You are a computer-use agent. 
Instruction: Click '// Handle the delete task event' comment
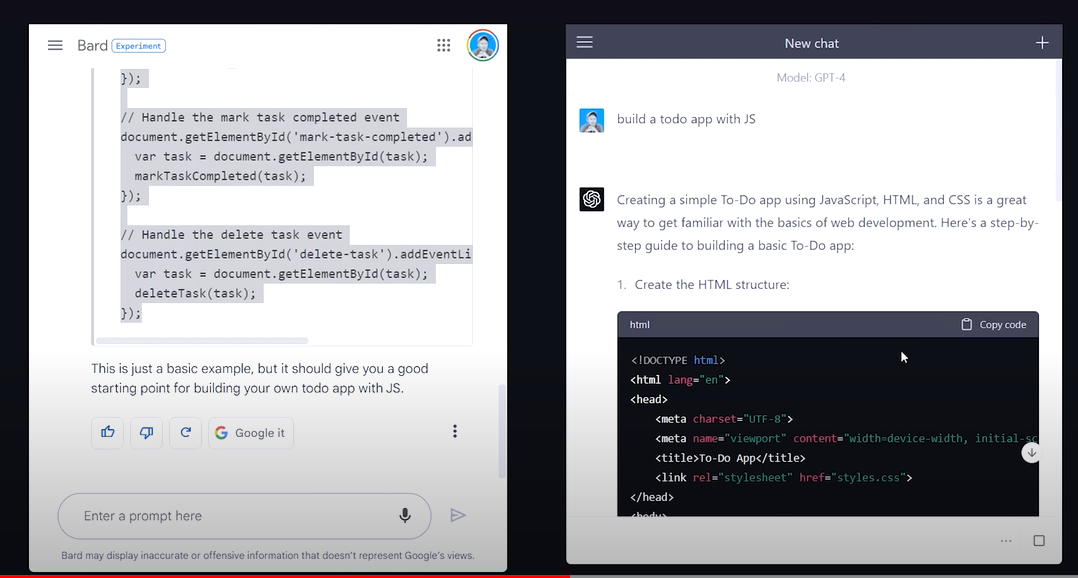[231, 234]
